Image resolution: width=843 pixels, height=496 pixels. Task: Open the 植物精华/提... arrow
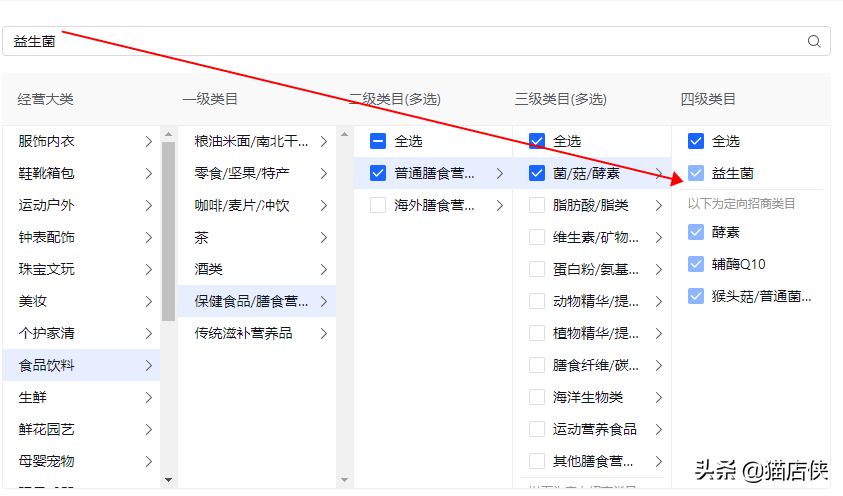tap(659, 333)
